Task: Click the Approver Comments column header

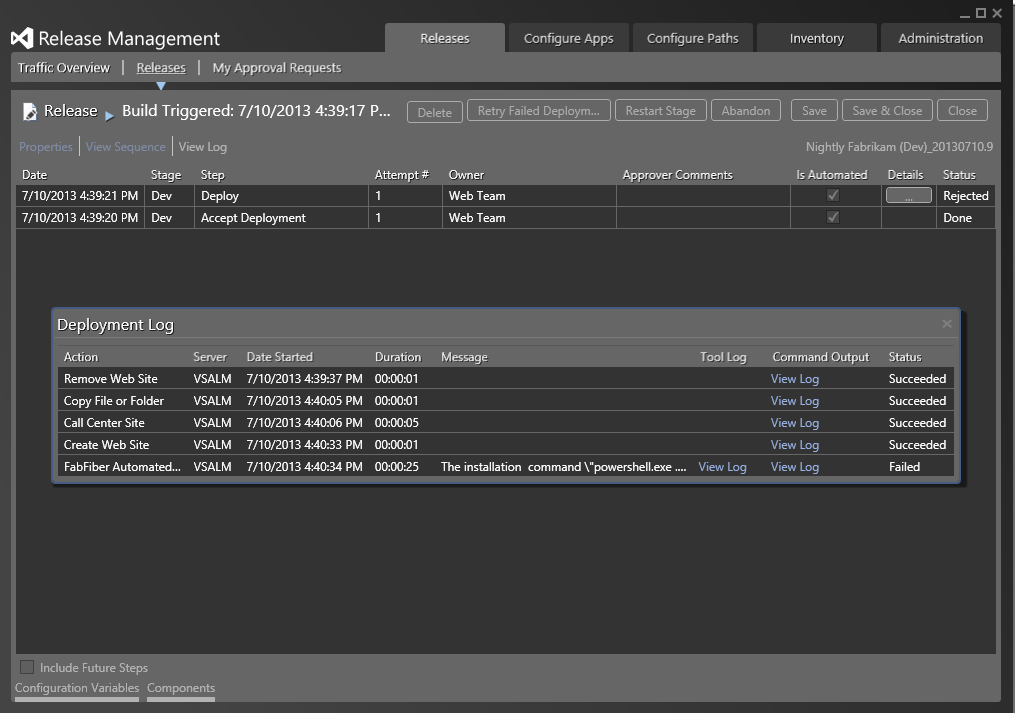Action: pos(677,175)
